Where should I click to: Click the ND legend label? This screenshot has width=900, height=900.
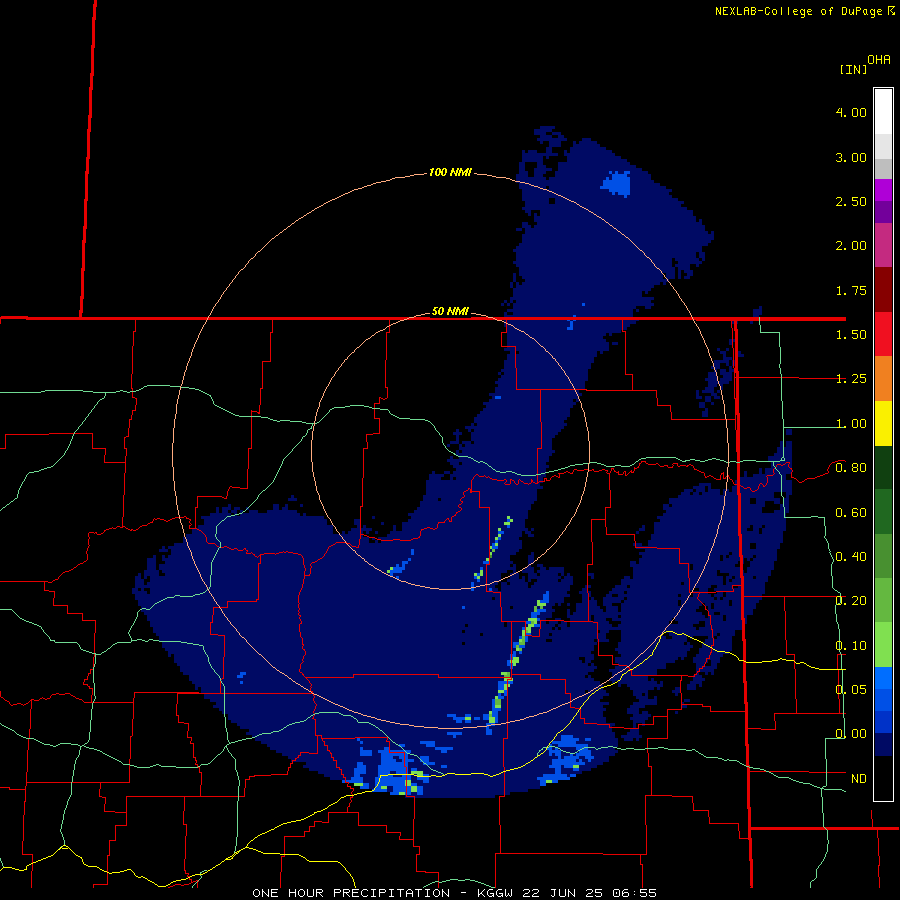coord(859,779)
